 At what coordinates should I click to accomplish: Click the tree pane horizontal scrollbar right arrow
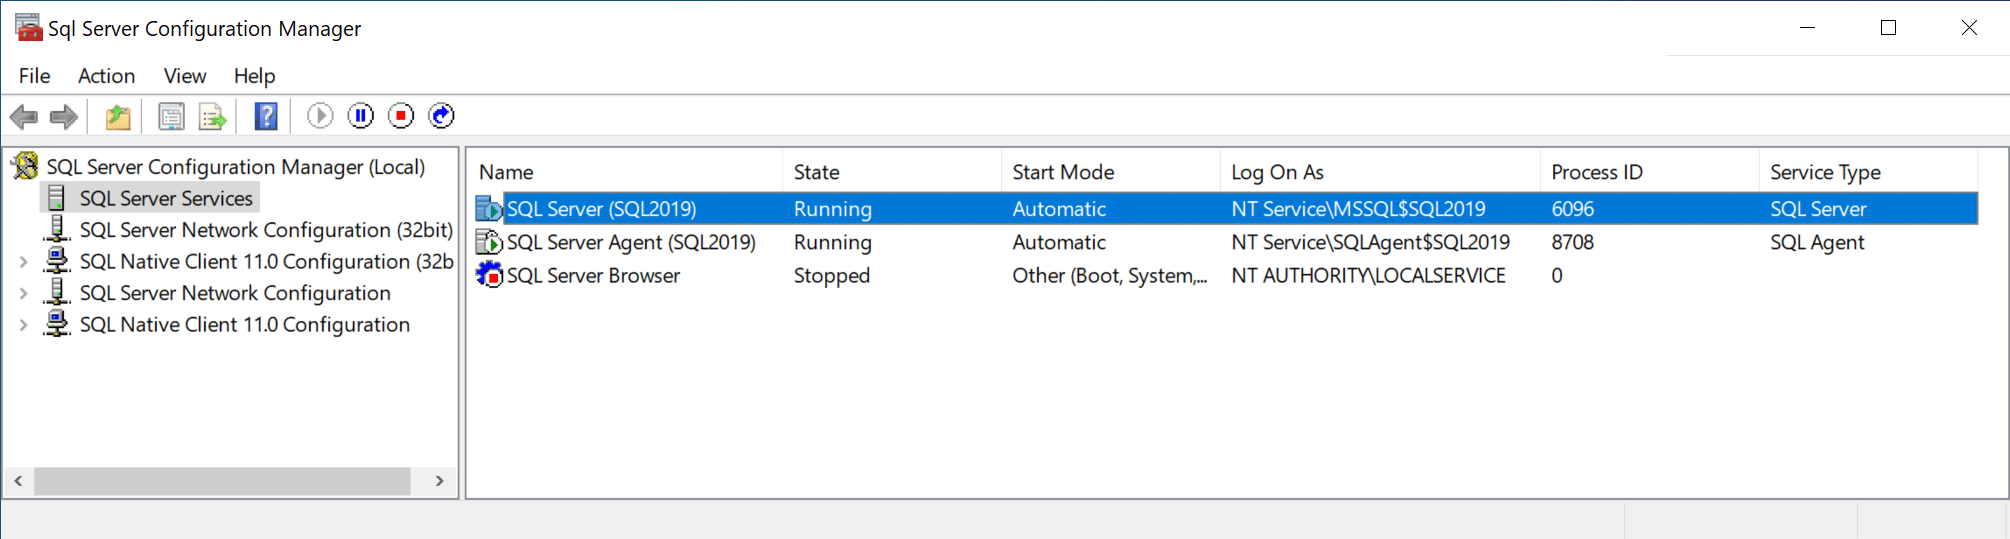(439, 481)
